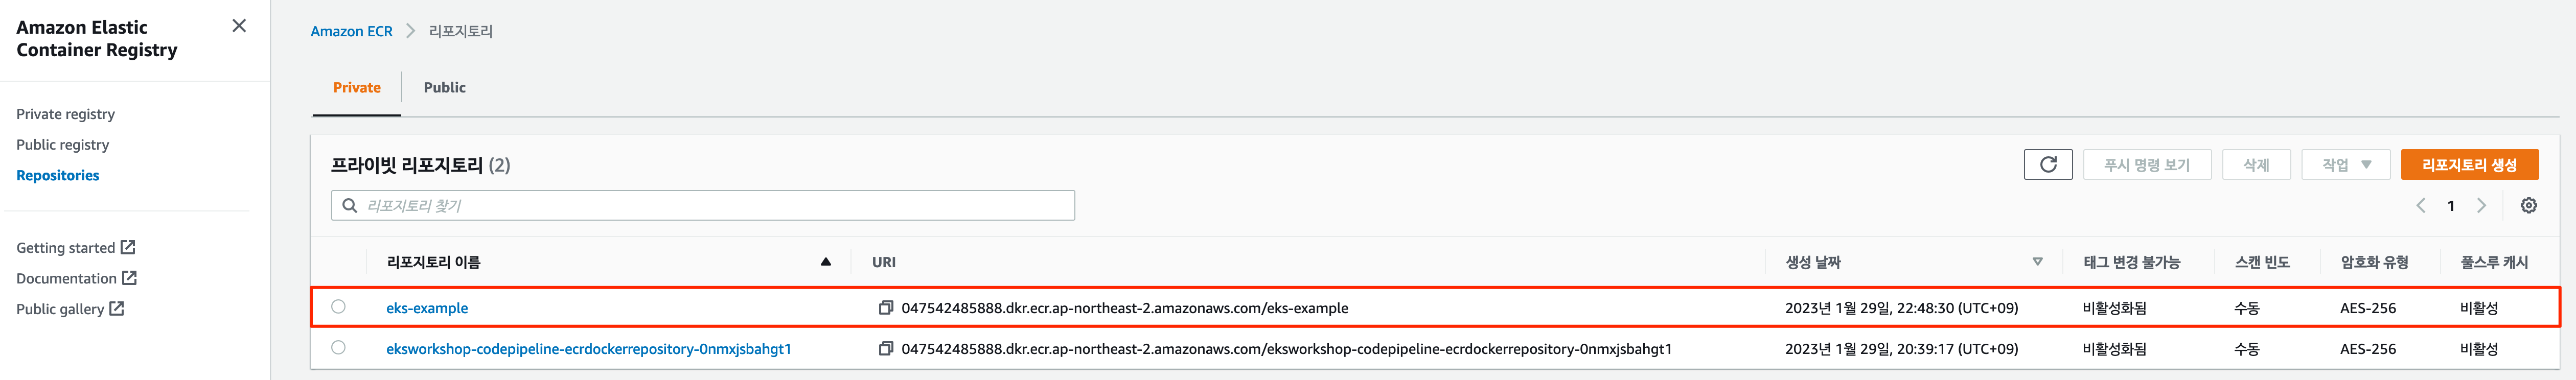2576x380 pixels.
Task: Sort by 생성 날짜 column arrow
Action: (2037, 262)
